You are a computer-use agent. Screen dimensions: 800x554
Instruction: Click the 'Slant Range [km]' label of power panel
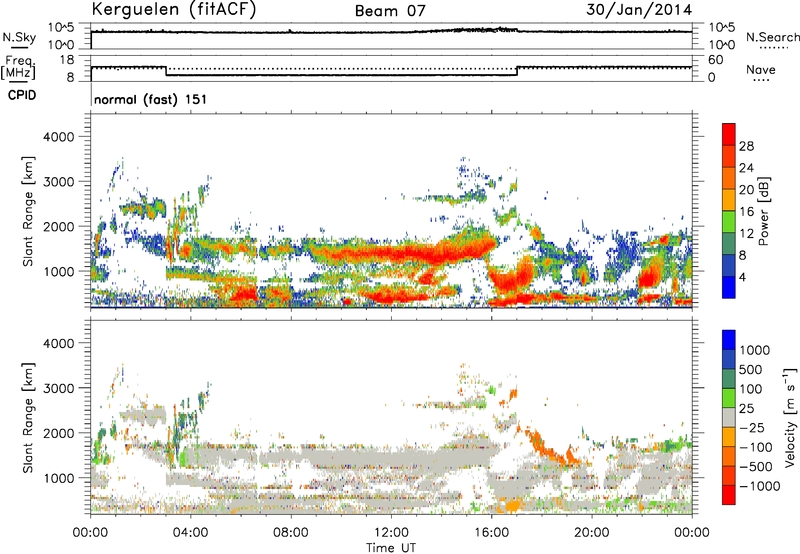(28, 211)
